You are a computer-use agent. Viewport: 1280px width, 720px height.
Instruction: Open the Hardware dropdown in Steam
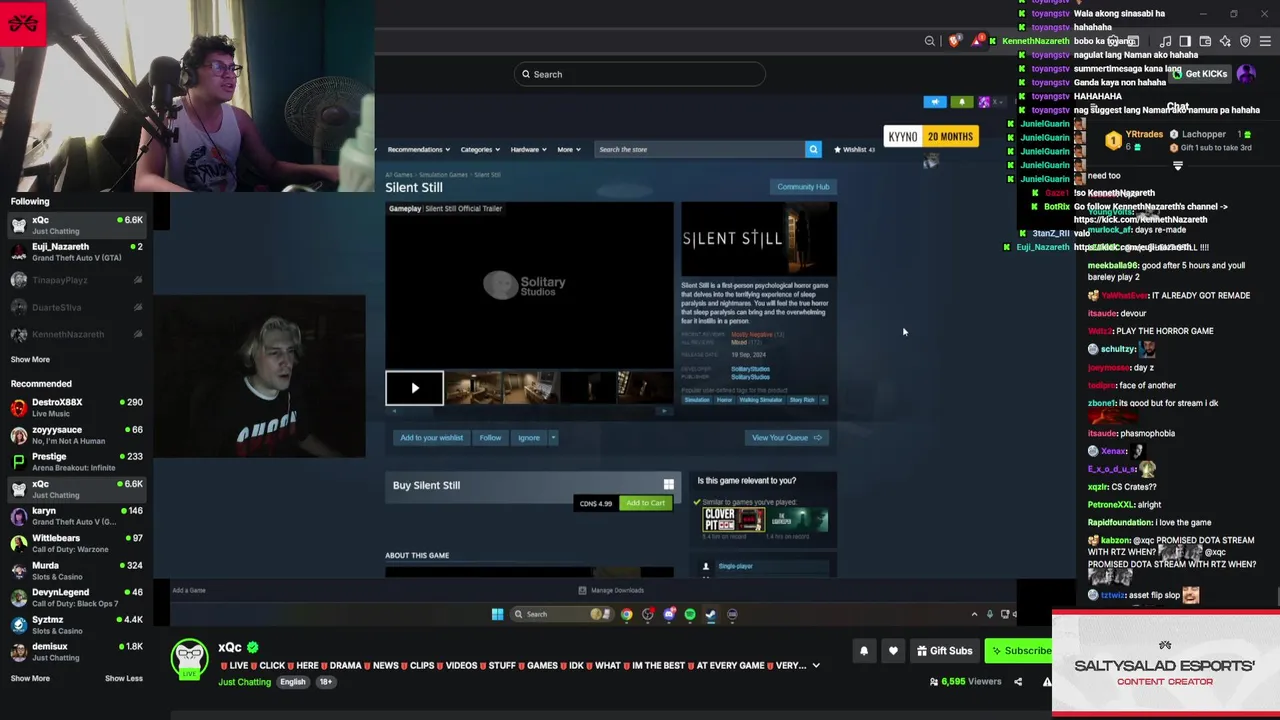pos(528,149)
